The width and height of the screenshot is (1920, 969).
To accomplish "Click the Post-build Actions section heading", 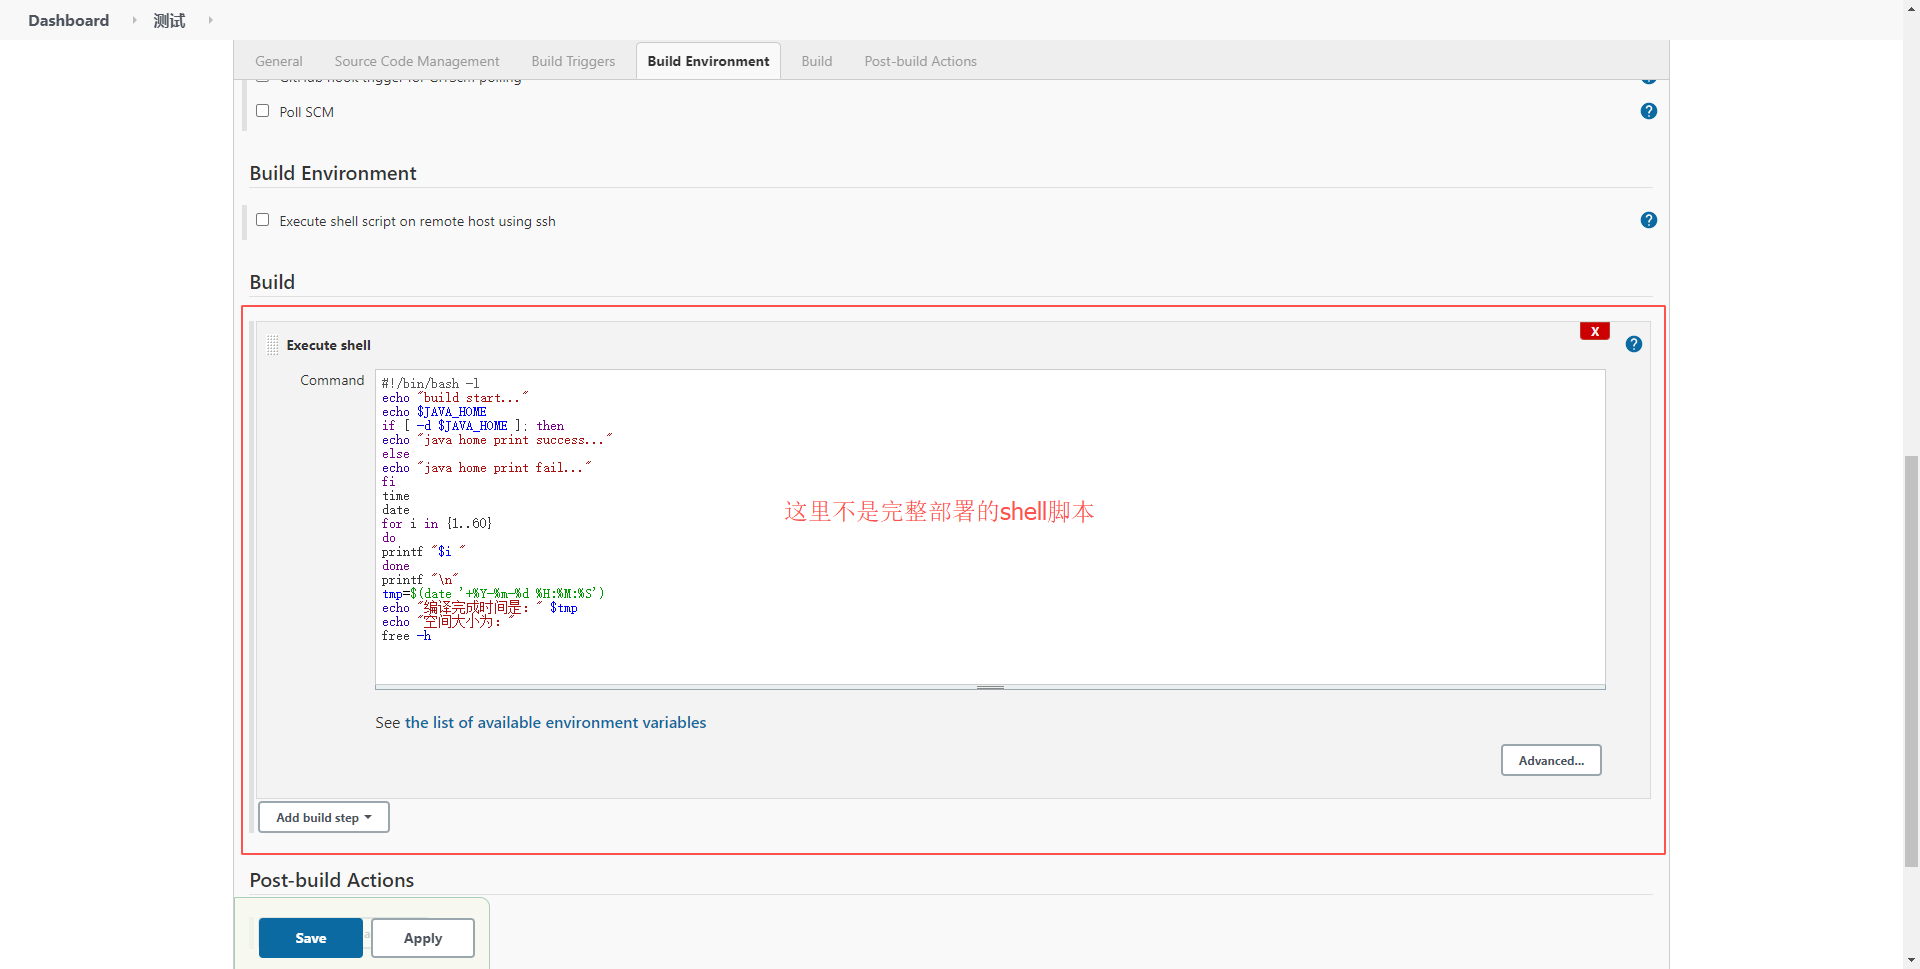I will (x=332, y=880).
